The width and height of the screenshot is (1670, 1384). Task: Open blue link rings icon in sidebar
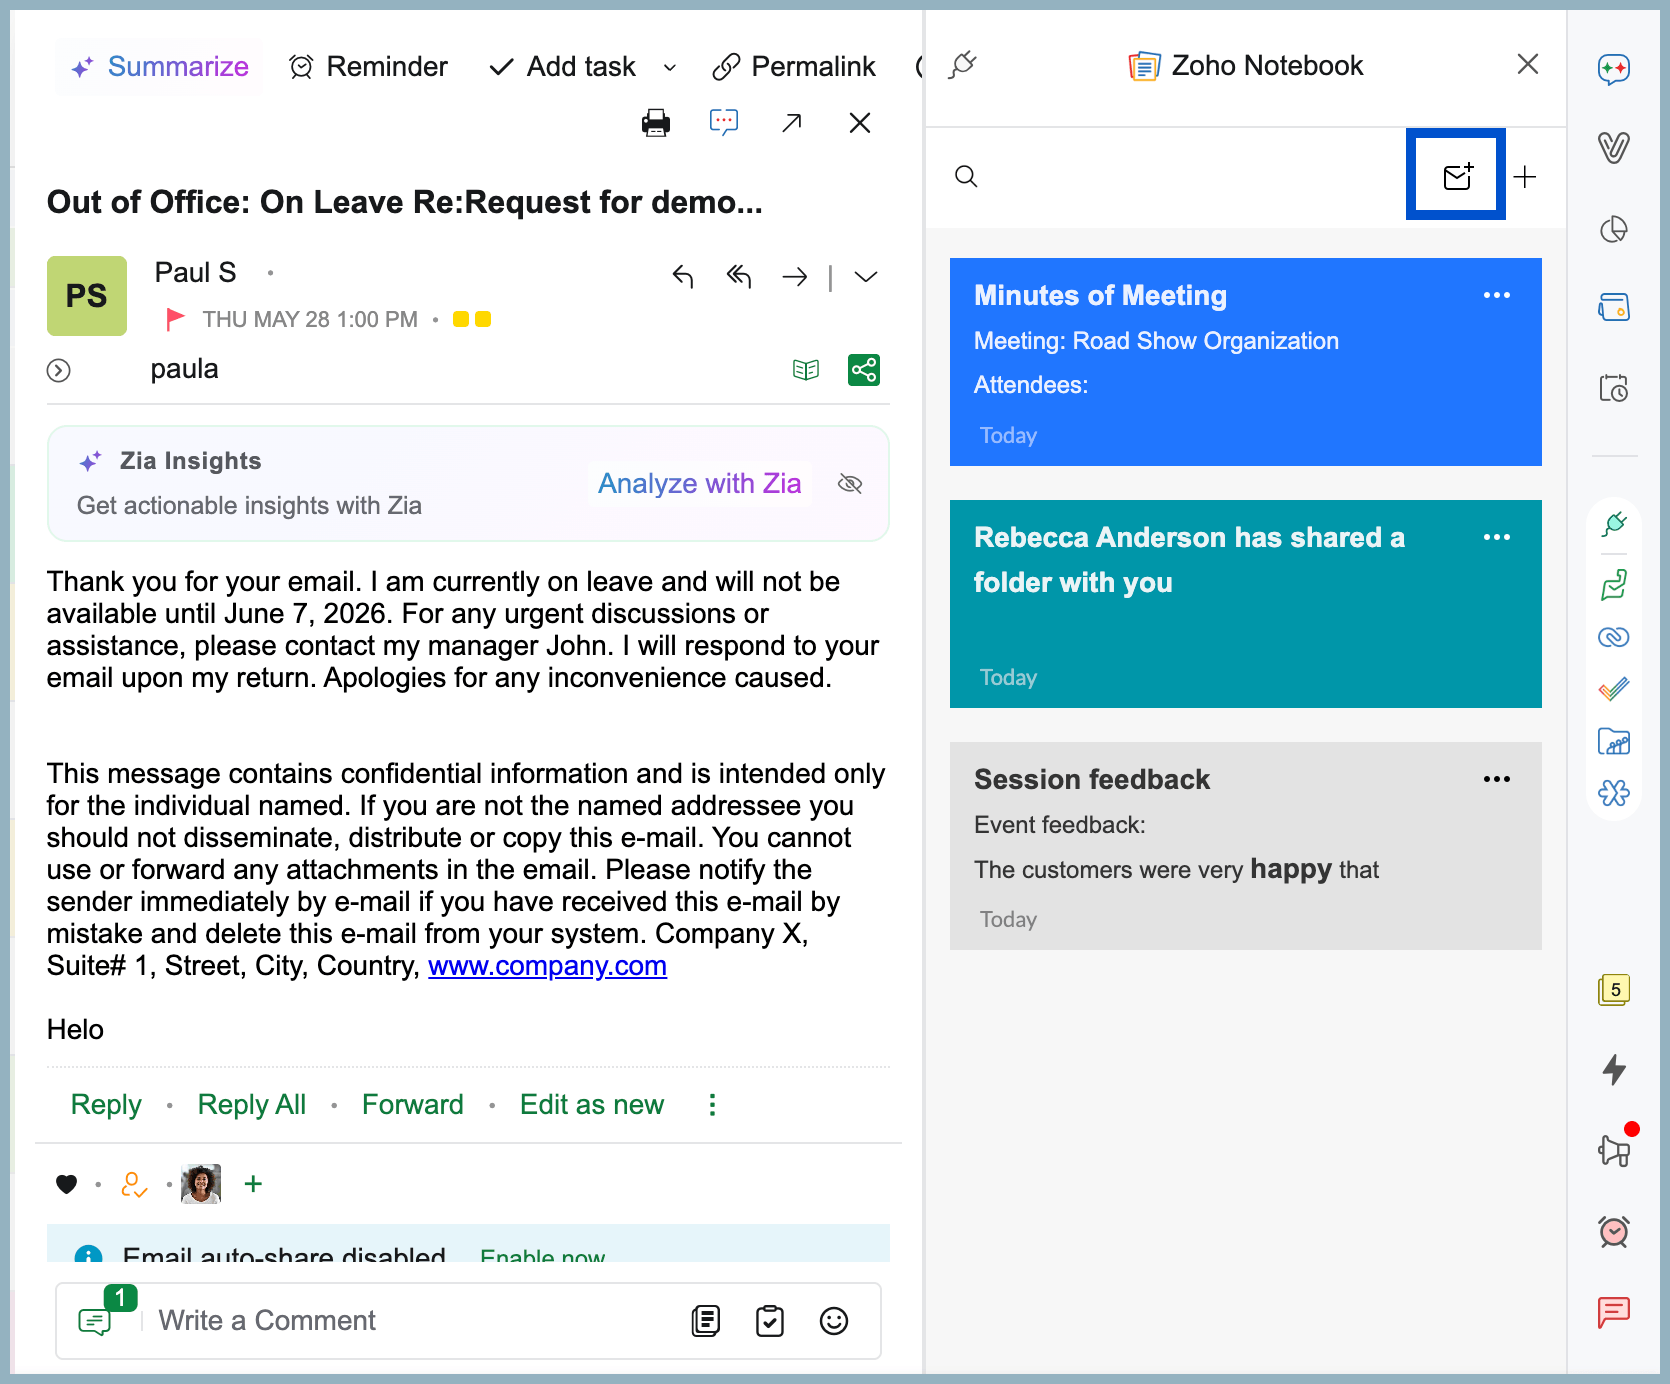coord(1614,637)
